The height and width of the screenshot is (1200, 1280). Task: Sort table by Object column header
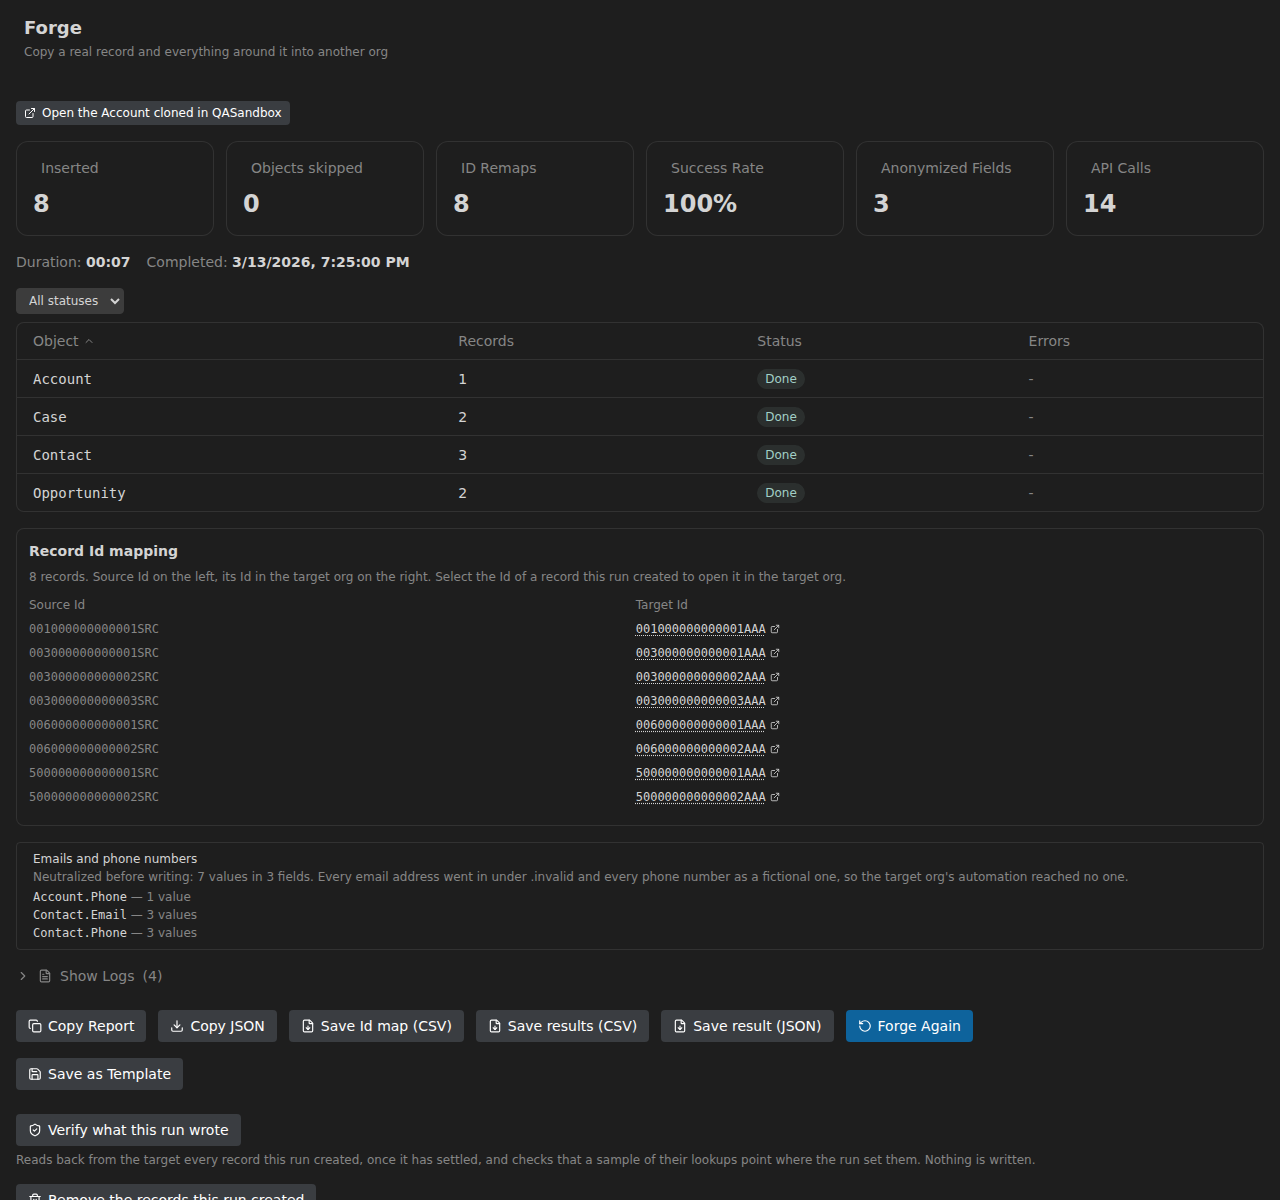63,341
